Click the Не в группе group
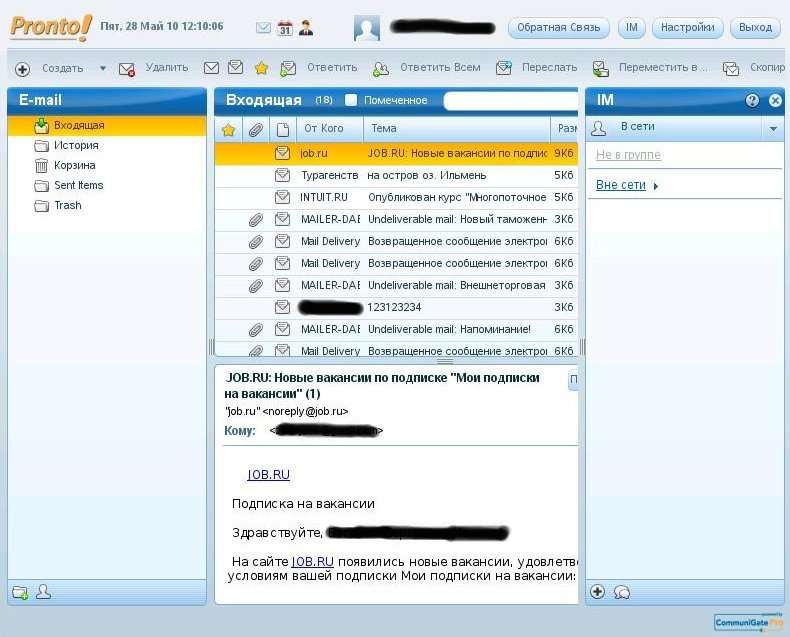790x637 pixels. 628,155
